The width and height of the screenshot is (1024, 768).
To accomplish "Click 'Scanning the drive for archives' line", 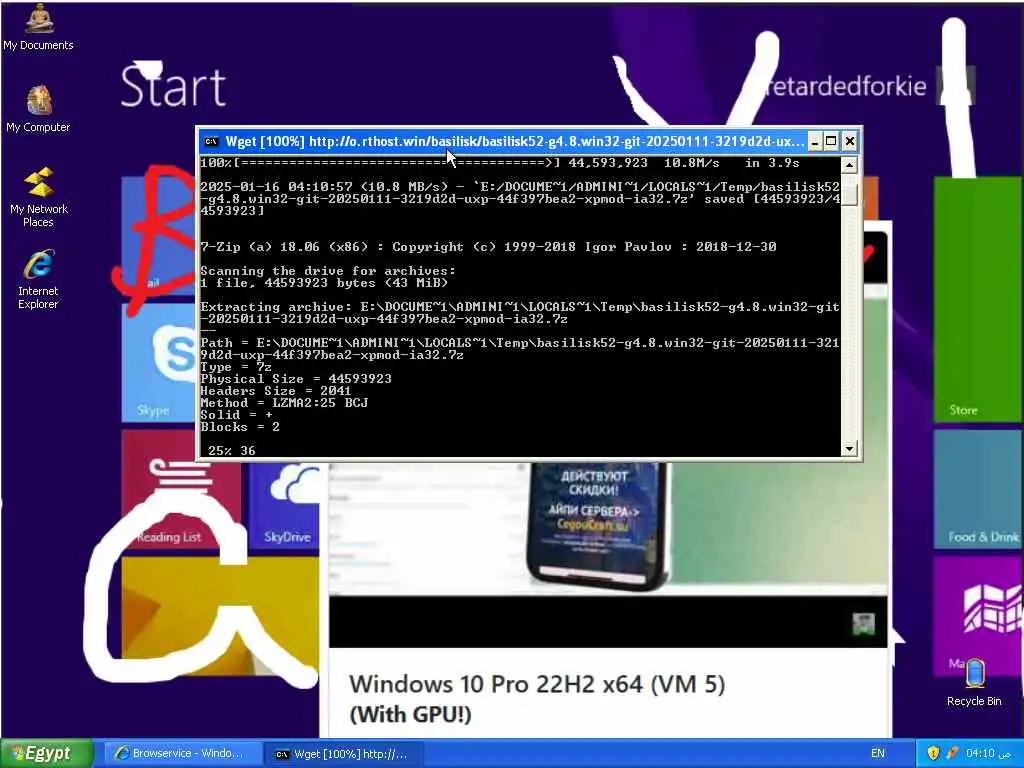I will (328, 271).
